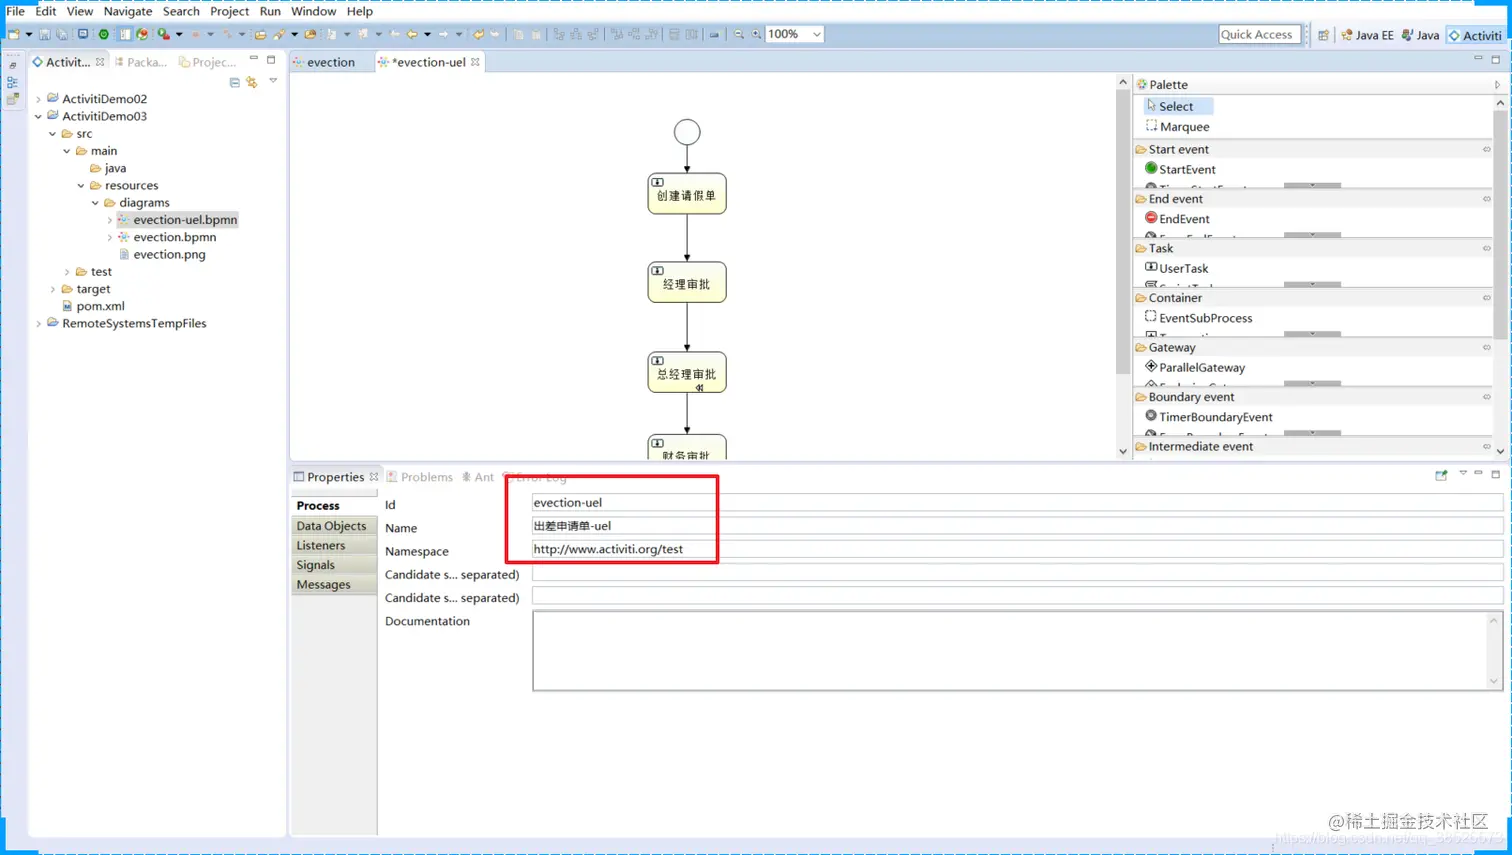The image size is (1512, 855).
Task: Expand the ActivitiDemo02 project
Action: [39, 99]
